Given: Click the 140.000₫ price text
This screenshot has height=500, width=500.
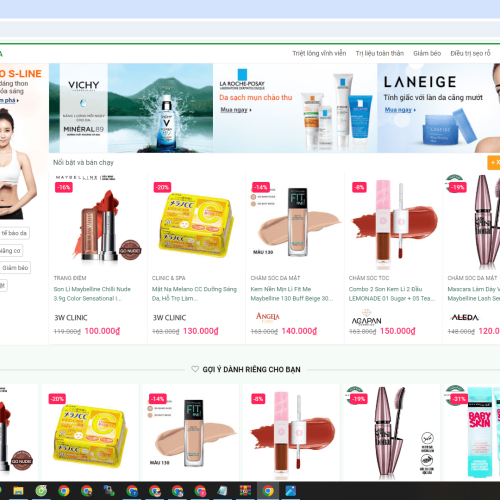Looking at the screenshot, I should (299, 331).
